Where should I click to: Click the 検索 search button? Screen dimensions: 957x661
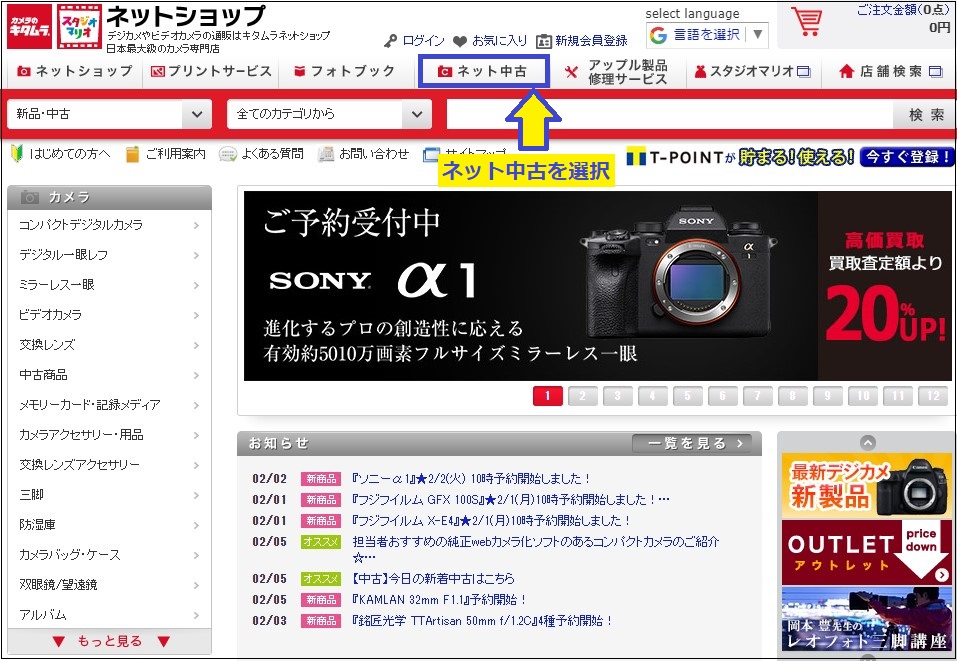tap(926, 114)
